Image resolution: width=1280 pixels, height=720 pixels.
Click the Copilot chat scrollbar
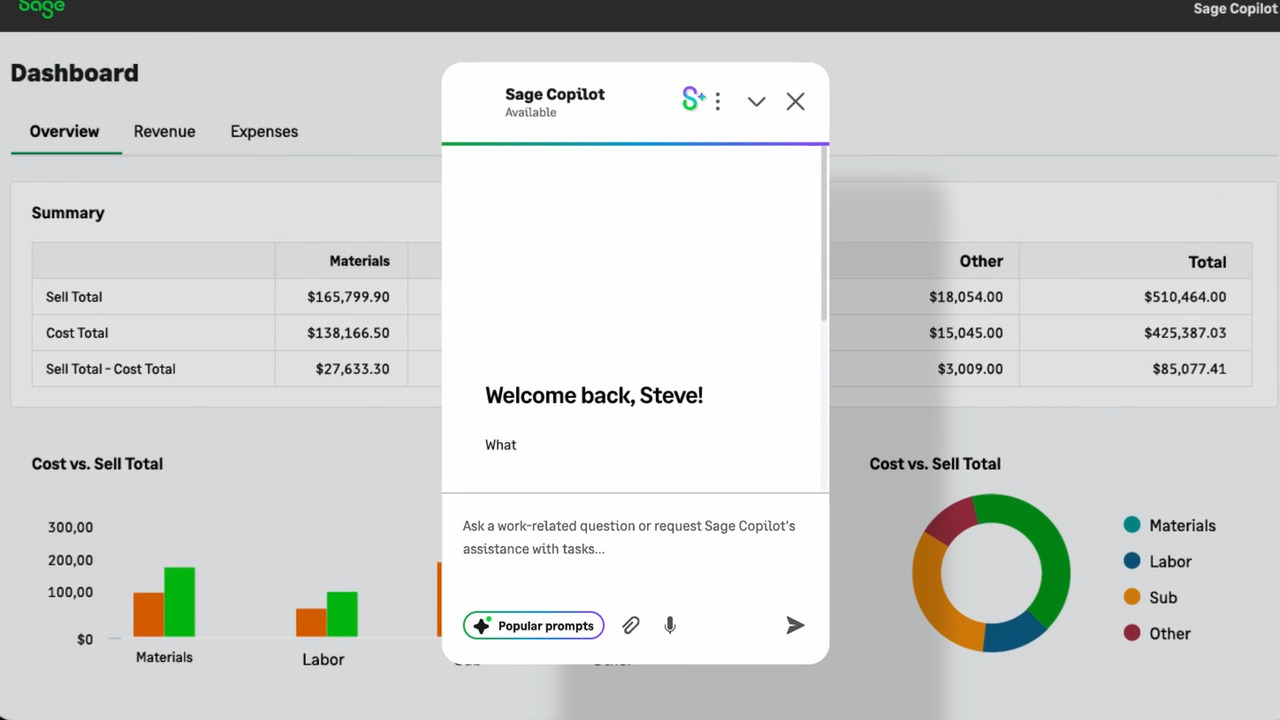[x=824, y=235]
